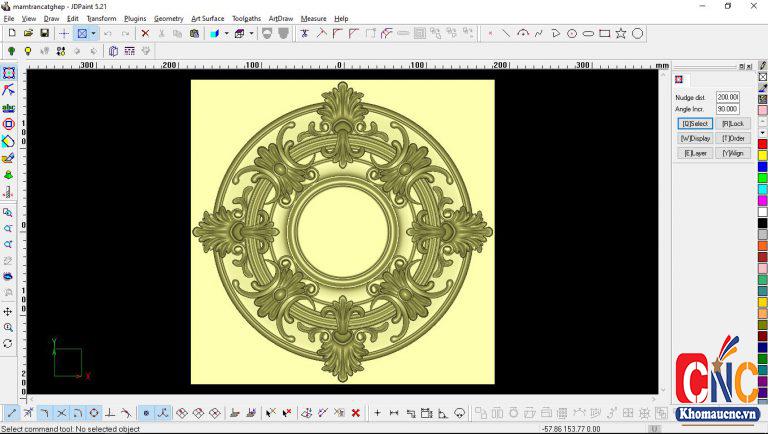The height and width of the screenshot is (434, 768).
Task: Open the dropdown arrow beside selection box tool
Action: (x=93, y=33)
